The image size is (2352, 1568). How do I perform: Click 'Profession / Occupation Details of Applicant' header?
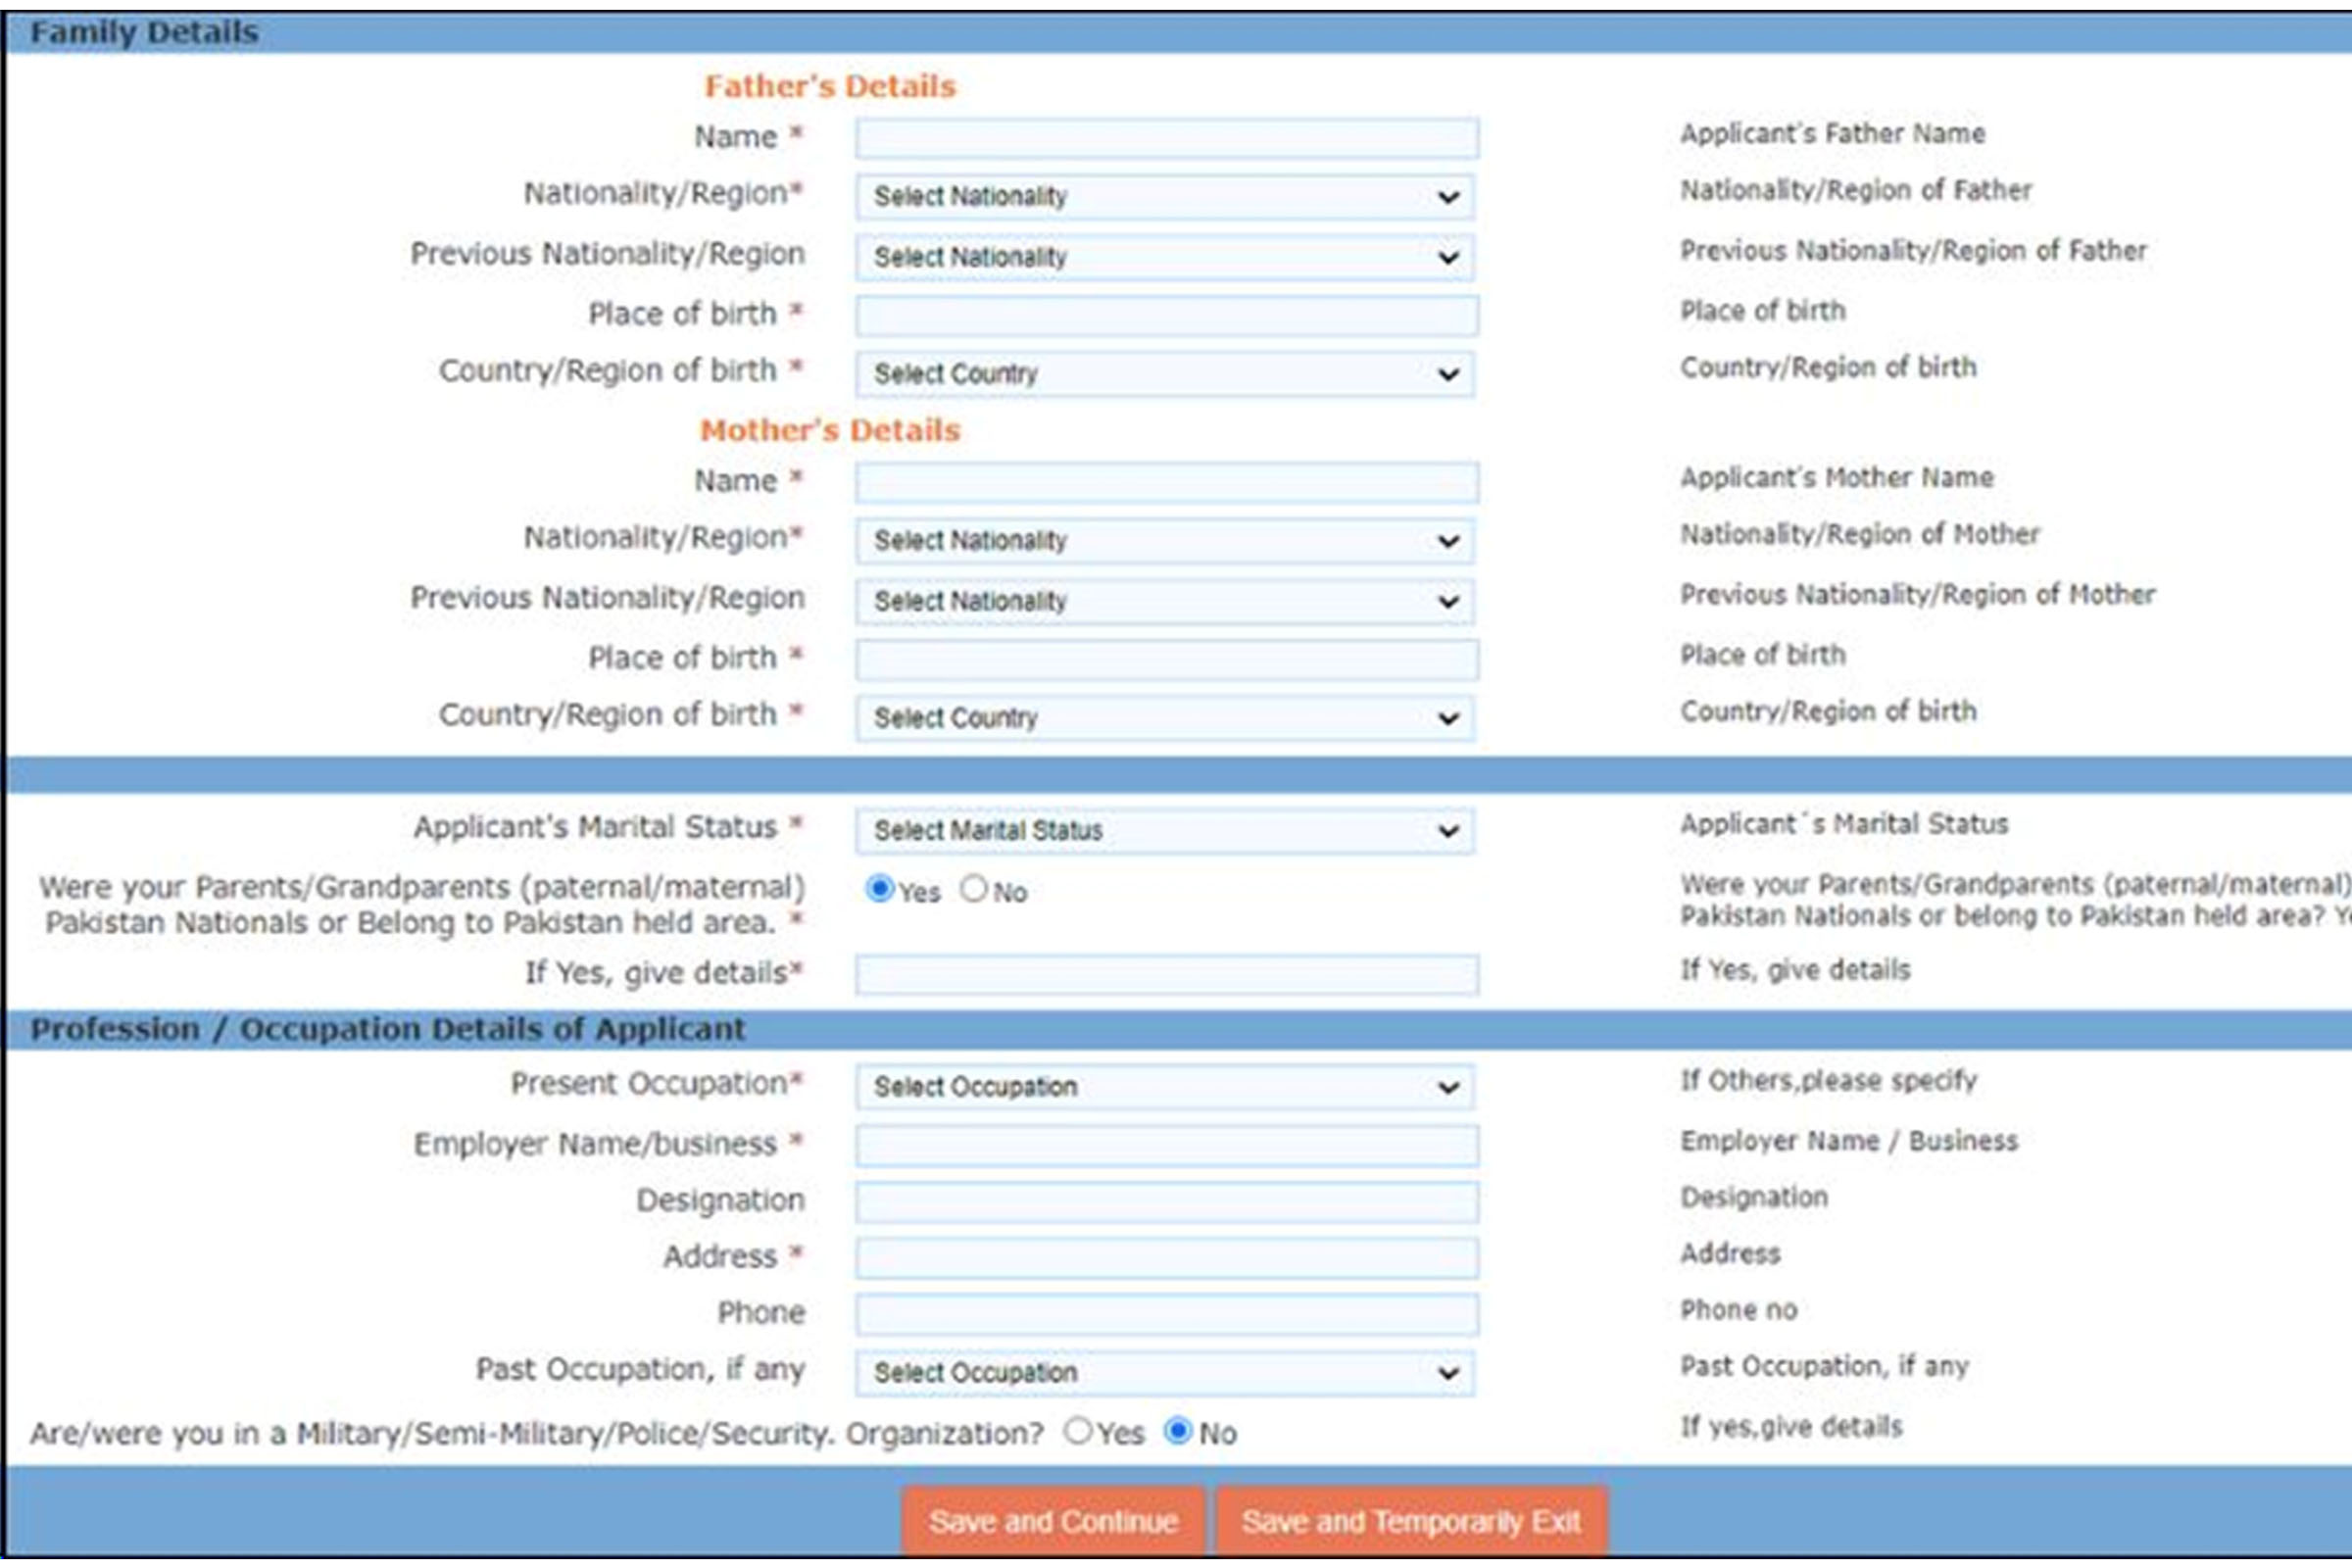pos(388,1029)
